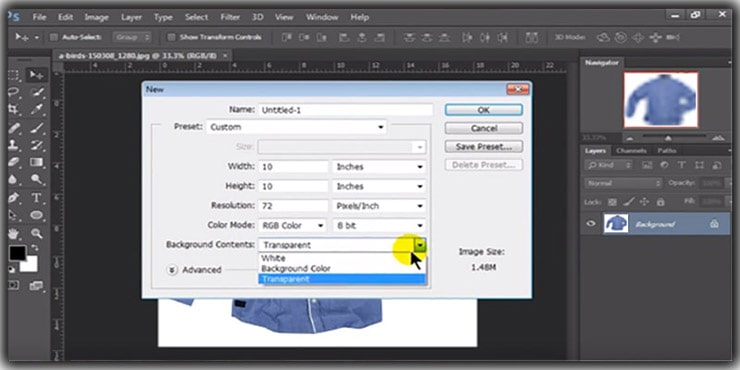
Task: Select the Pen tool
Action: tap(13, 197)
